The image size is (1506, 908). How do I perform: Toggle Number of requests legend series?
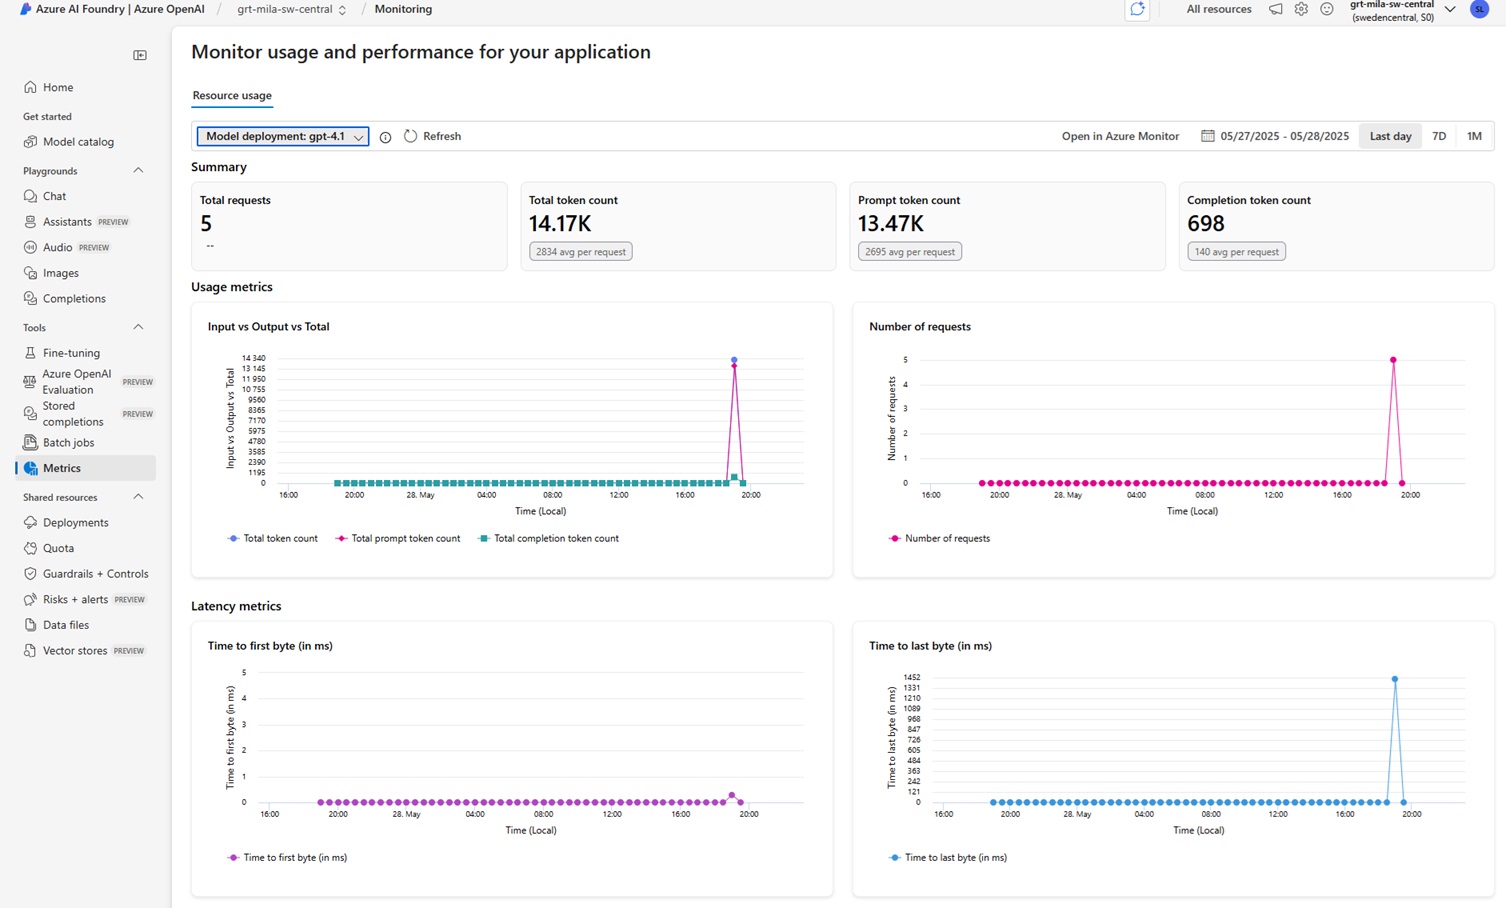click(939, 538)
